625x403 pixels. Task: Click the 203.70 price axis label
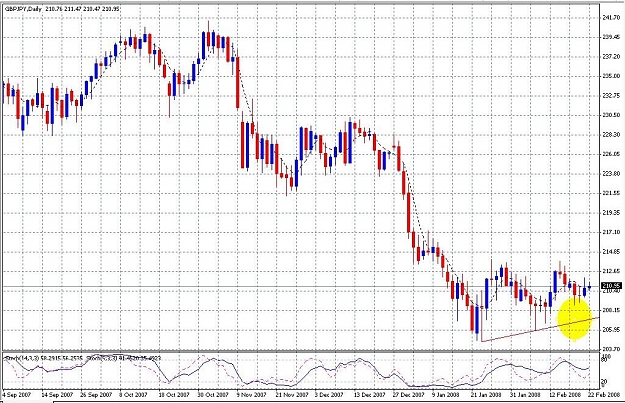pyautogui.click(x=611, y=349)
